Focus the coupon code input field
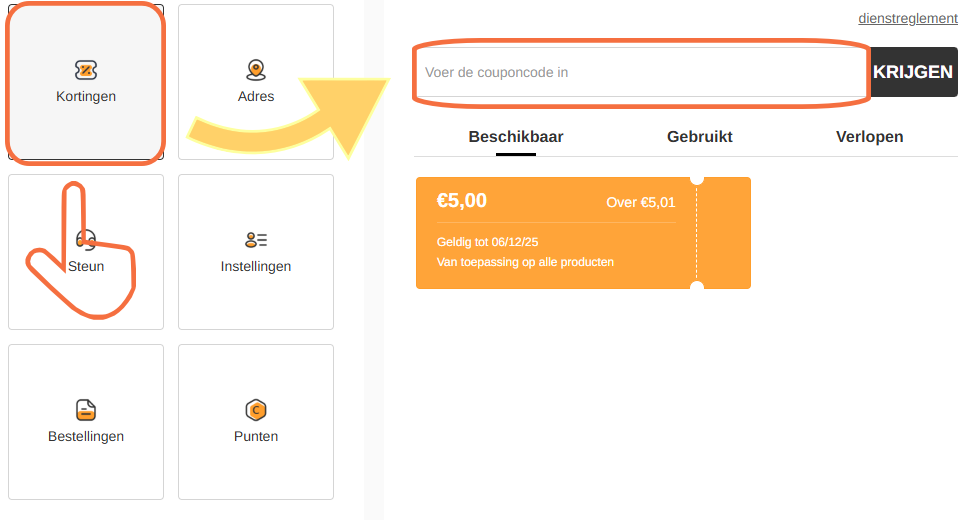Viewport: 963px width, 520px height. coord(640,72)
